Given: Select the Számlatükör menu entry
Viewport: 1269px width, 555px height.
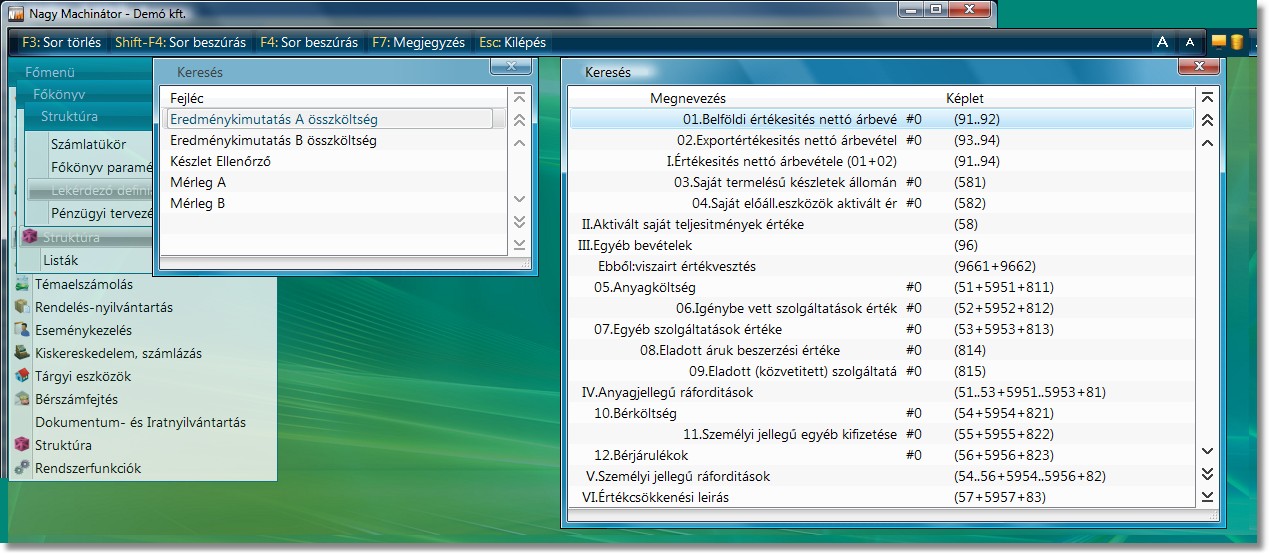Looking at the screenshot, I should coord(90,143).
